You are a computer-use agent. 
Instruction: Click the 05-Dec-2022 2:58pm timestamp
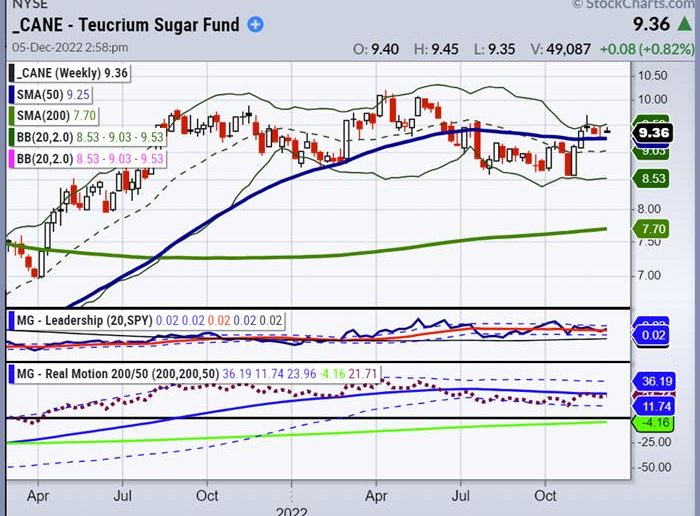70,47
